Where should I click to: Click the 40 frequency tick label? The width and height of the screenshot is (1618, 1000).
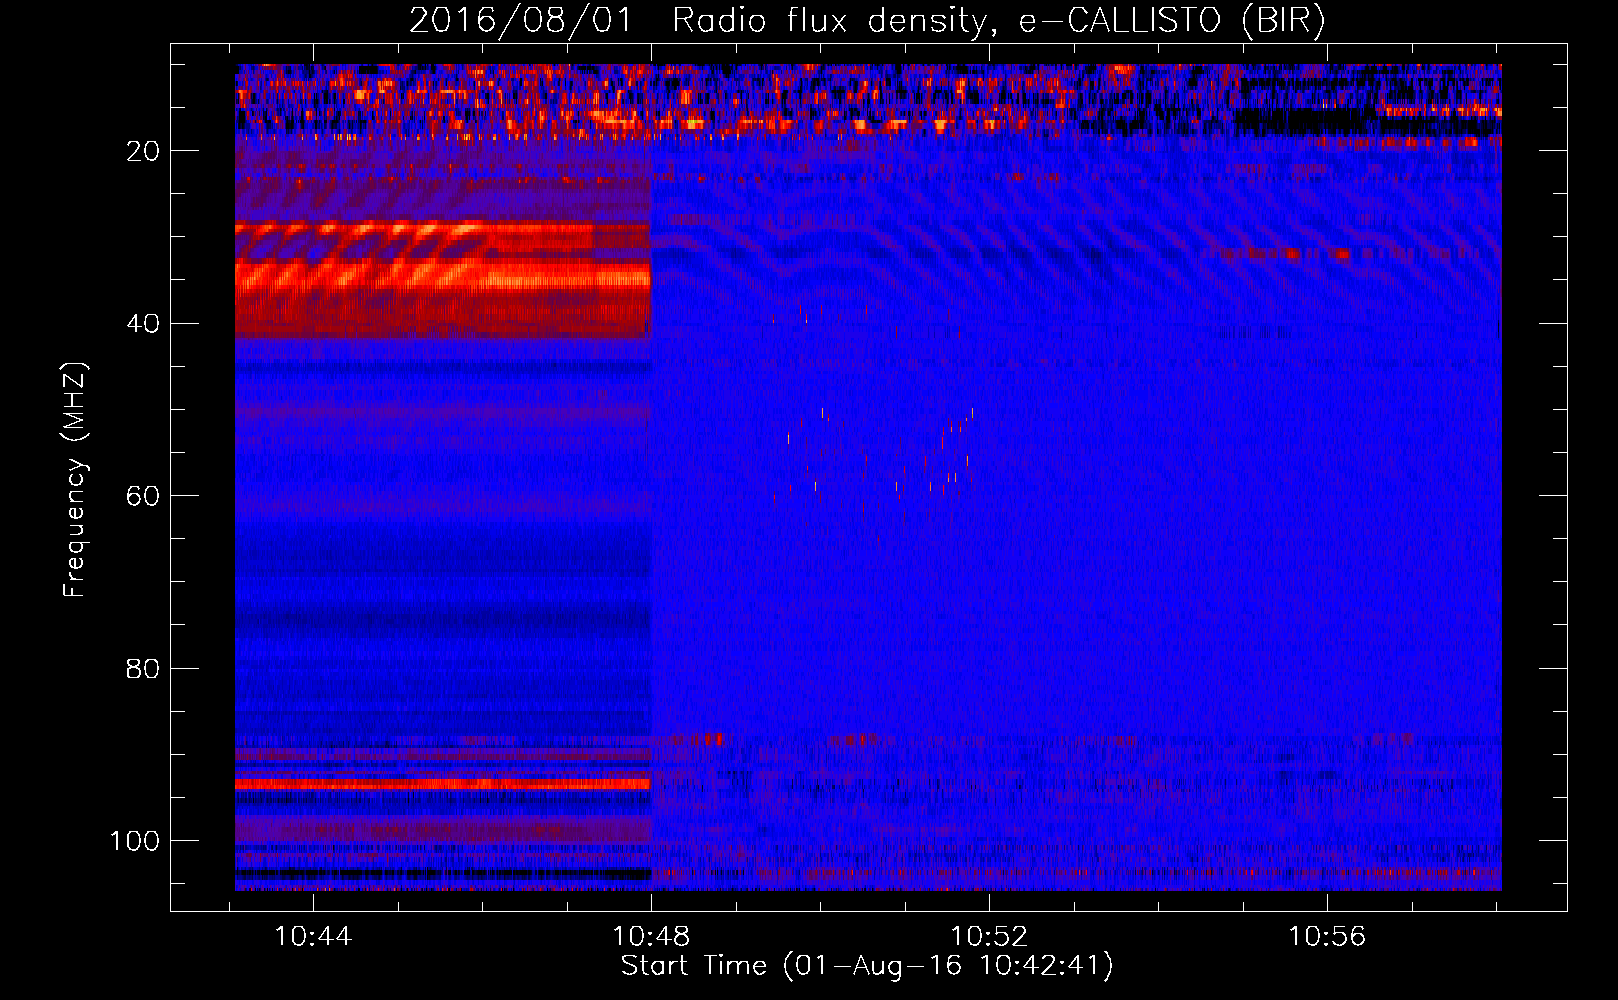click(x=143, y=324)
